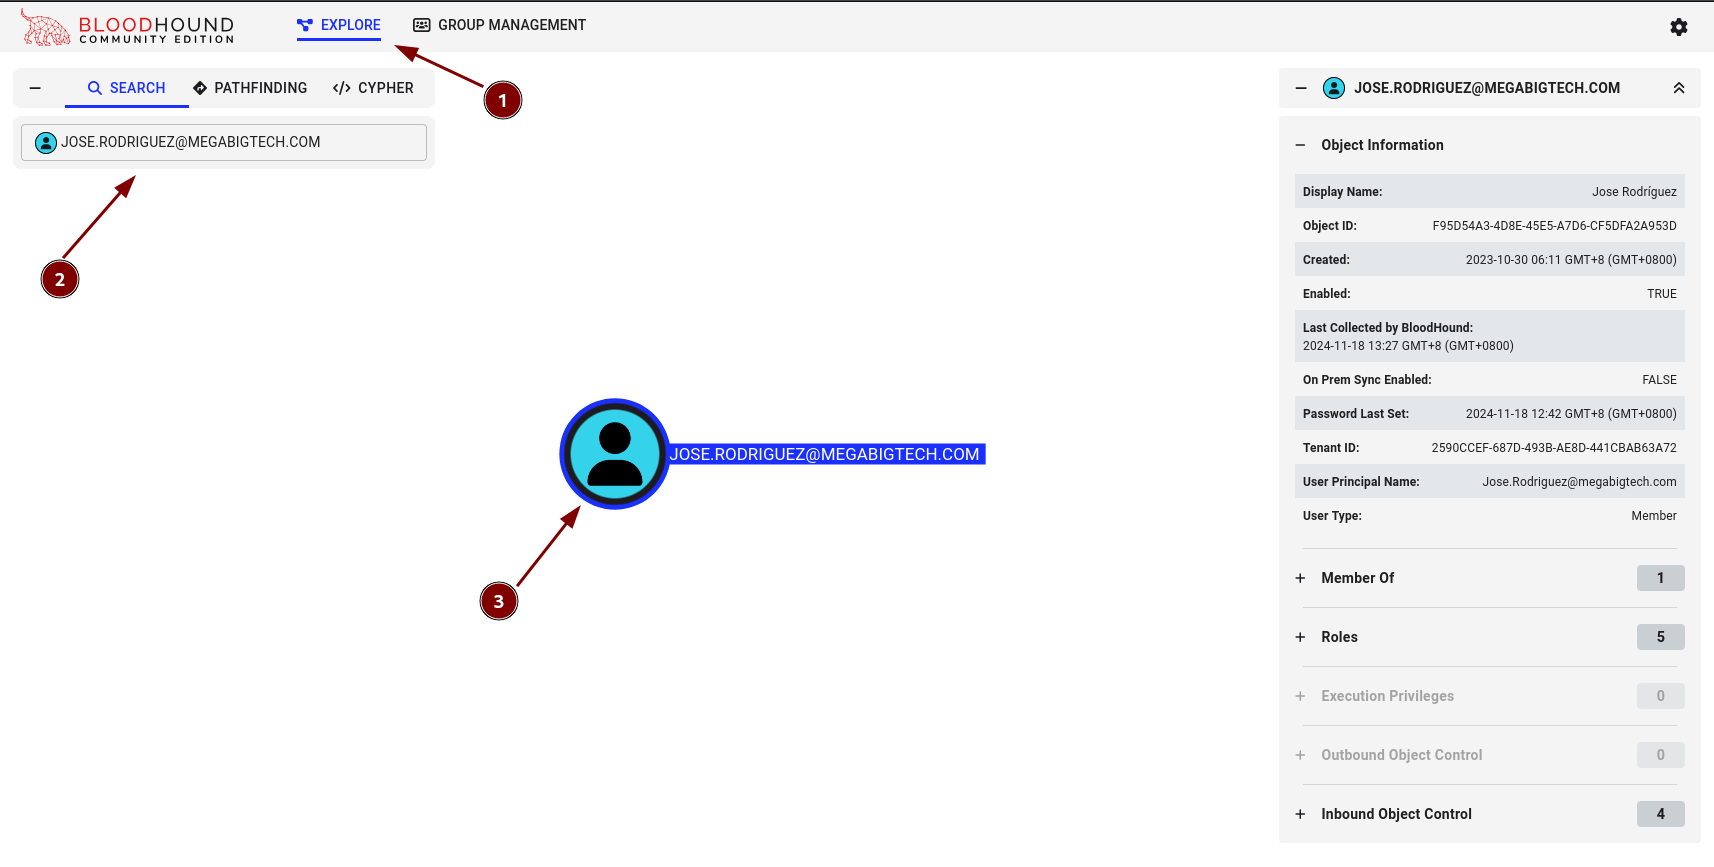
Task: Open the Explore page
Action: [339, 25]
